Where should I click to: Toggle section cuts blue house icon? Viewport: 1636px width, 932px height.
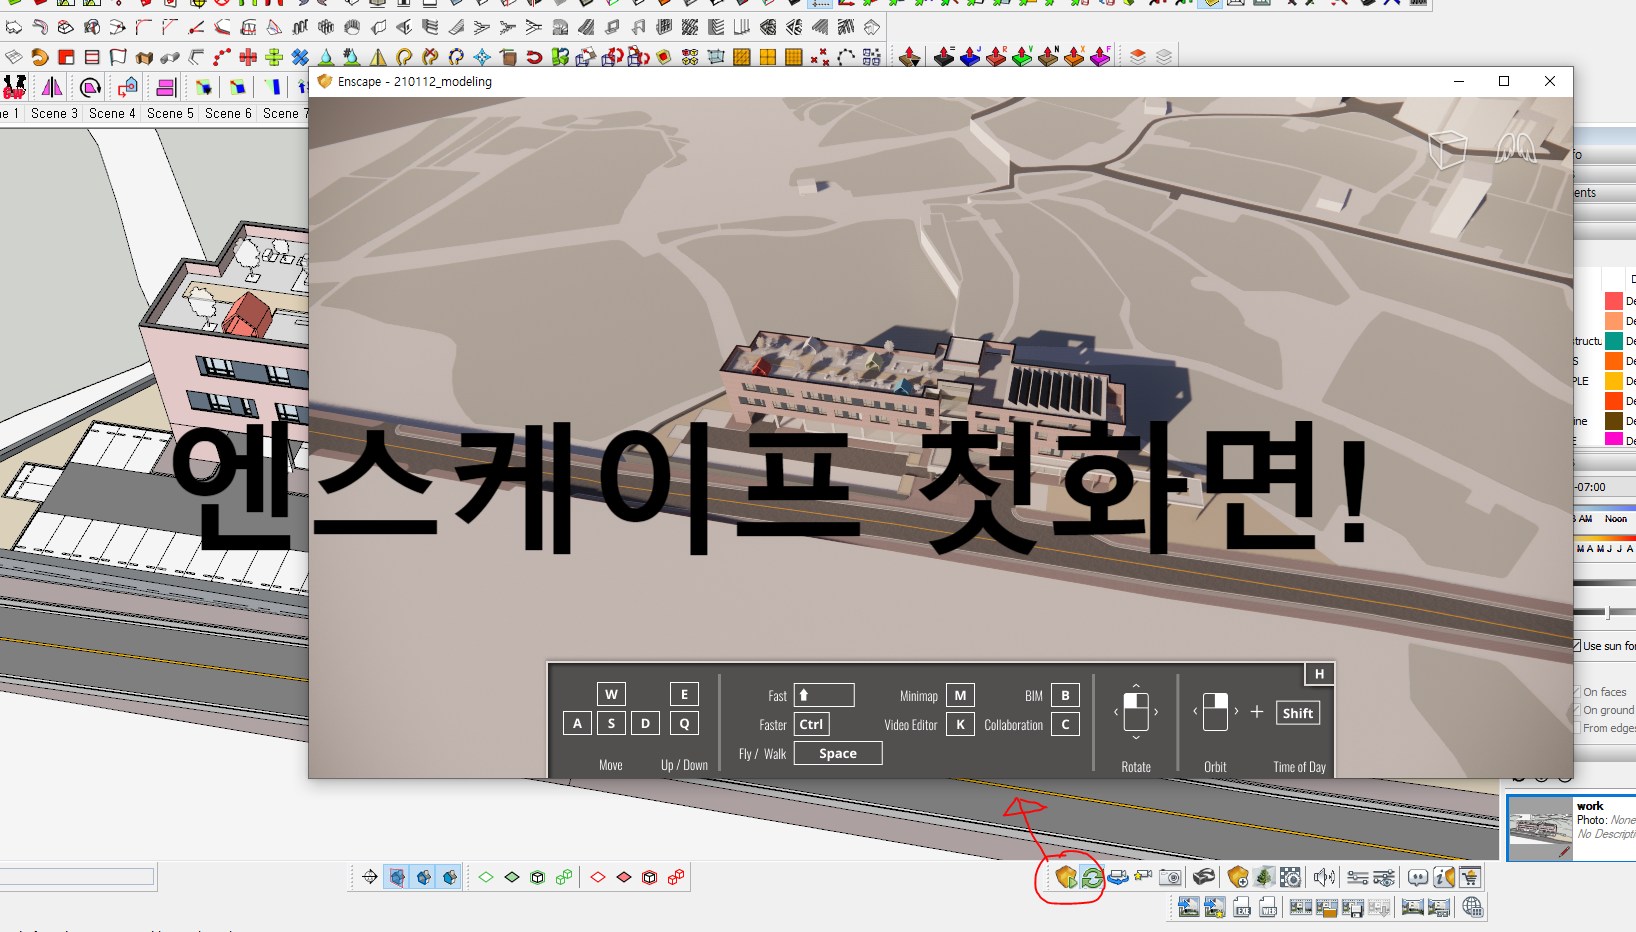tap(424, 877)
